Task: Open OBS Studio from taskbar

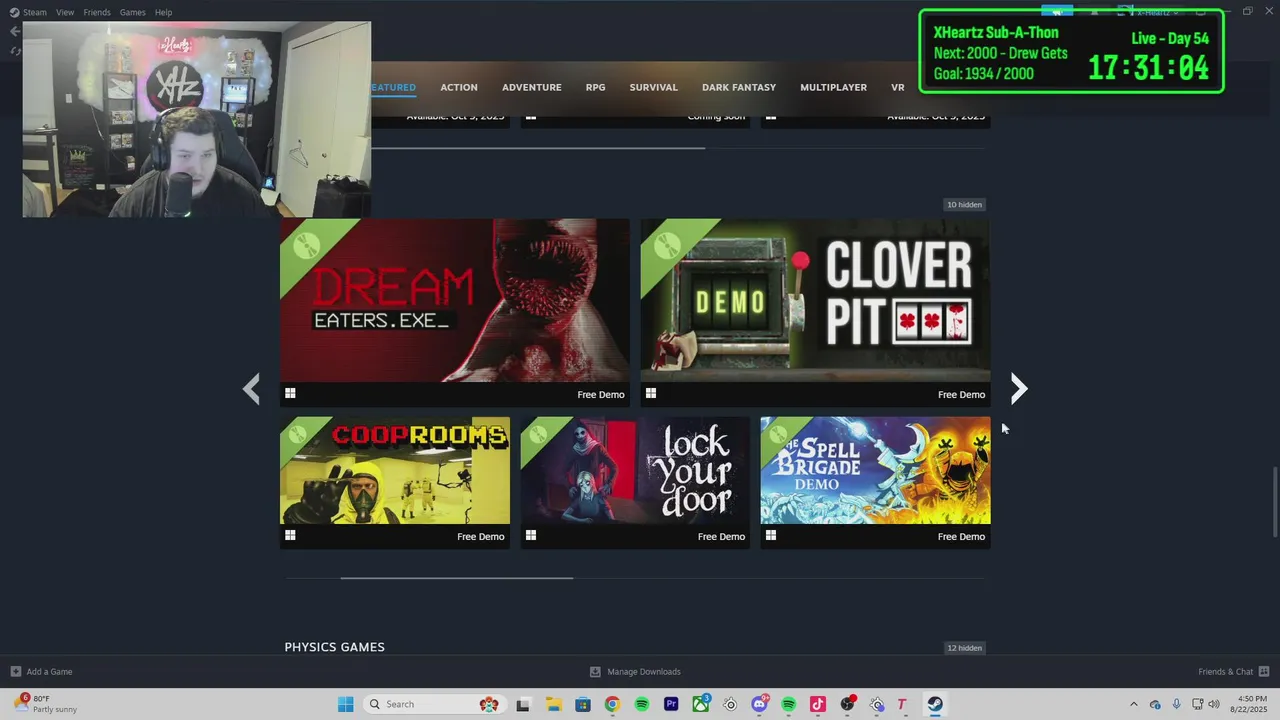Action: (848, 704)
